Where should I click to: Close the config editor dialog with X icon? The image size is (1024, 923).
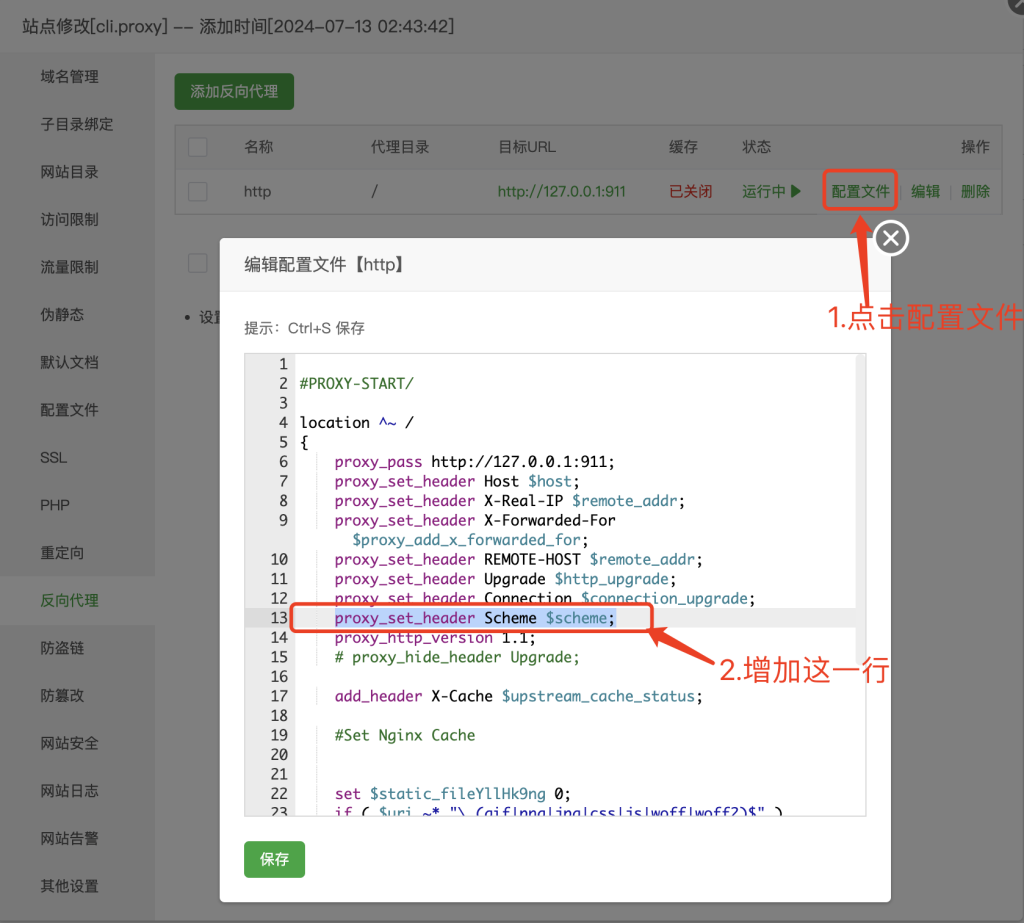tap(892, 238)
